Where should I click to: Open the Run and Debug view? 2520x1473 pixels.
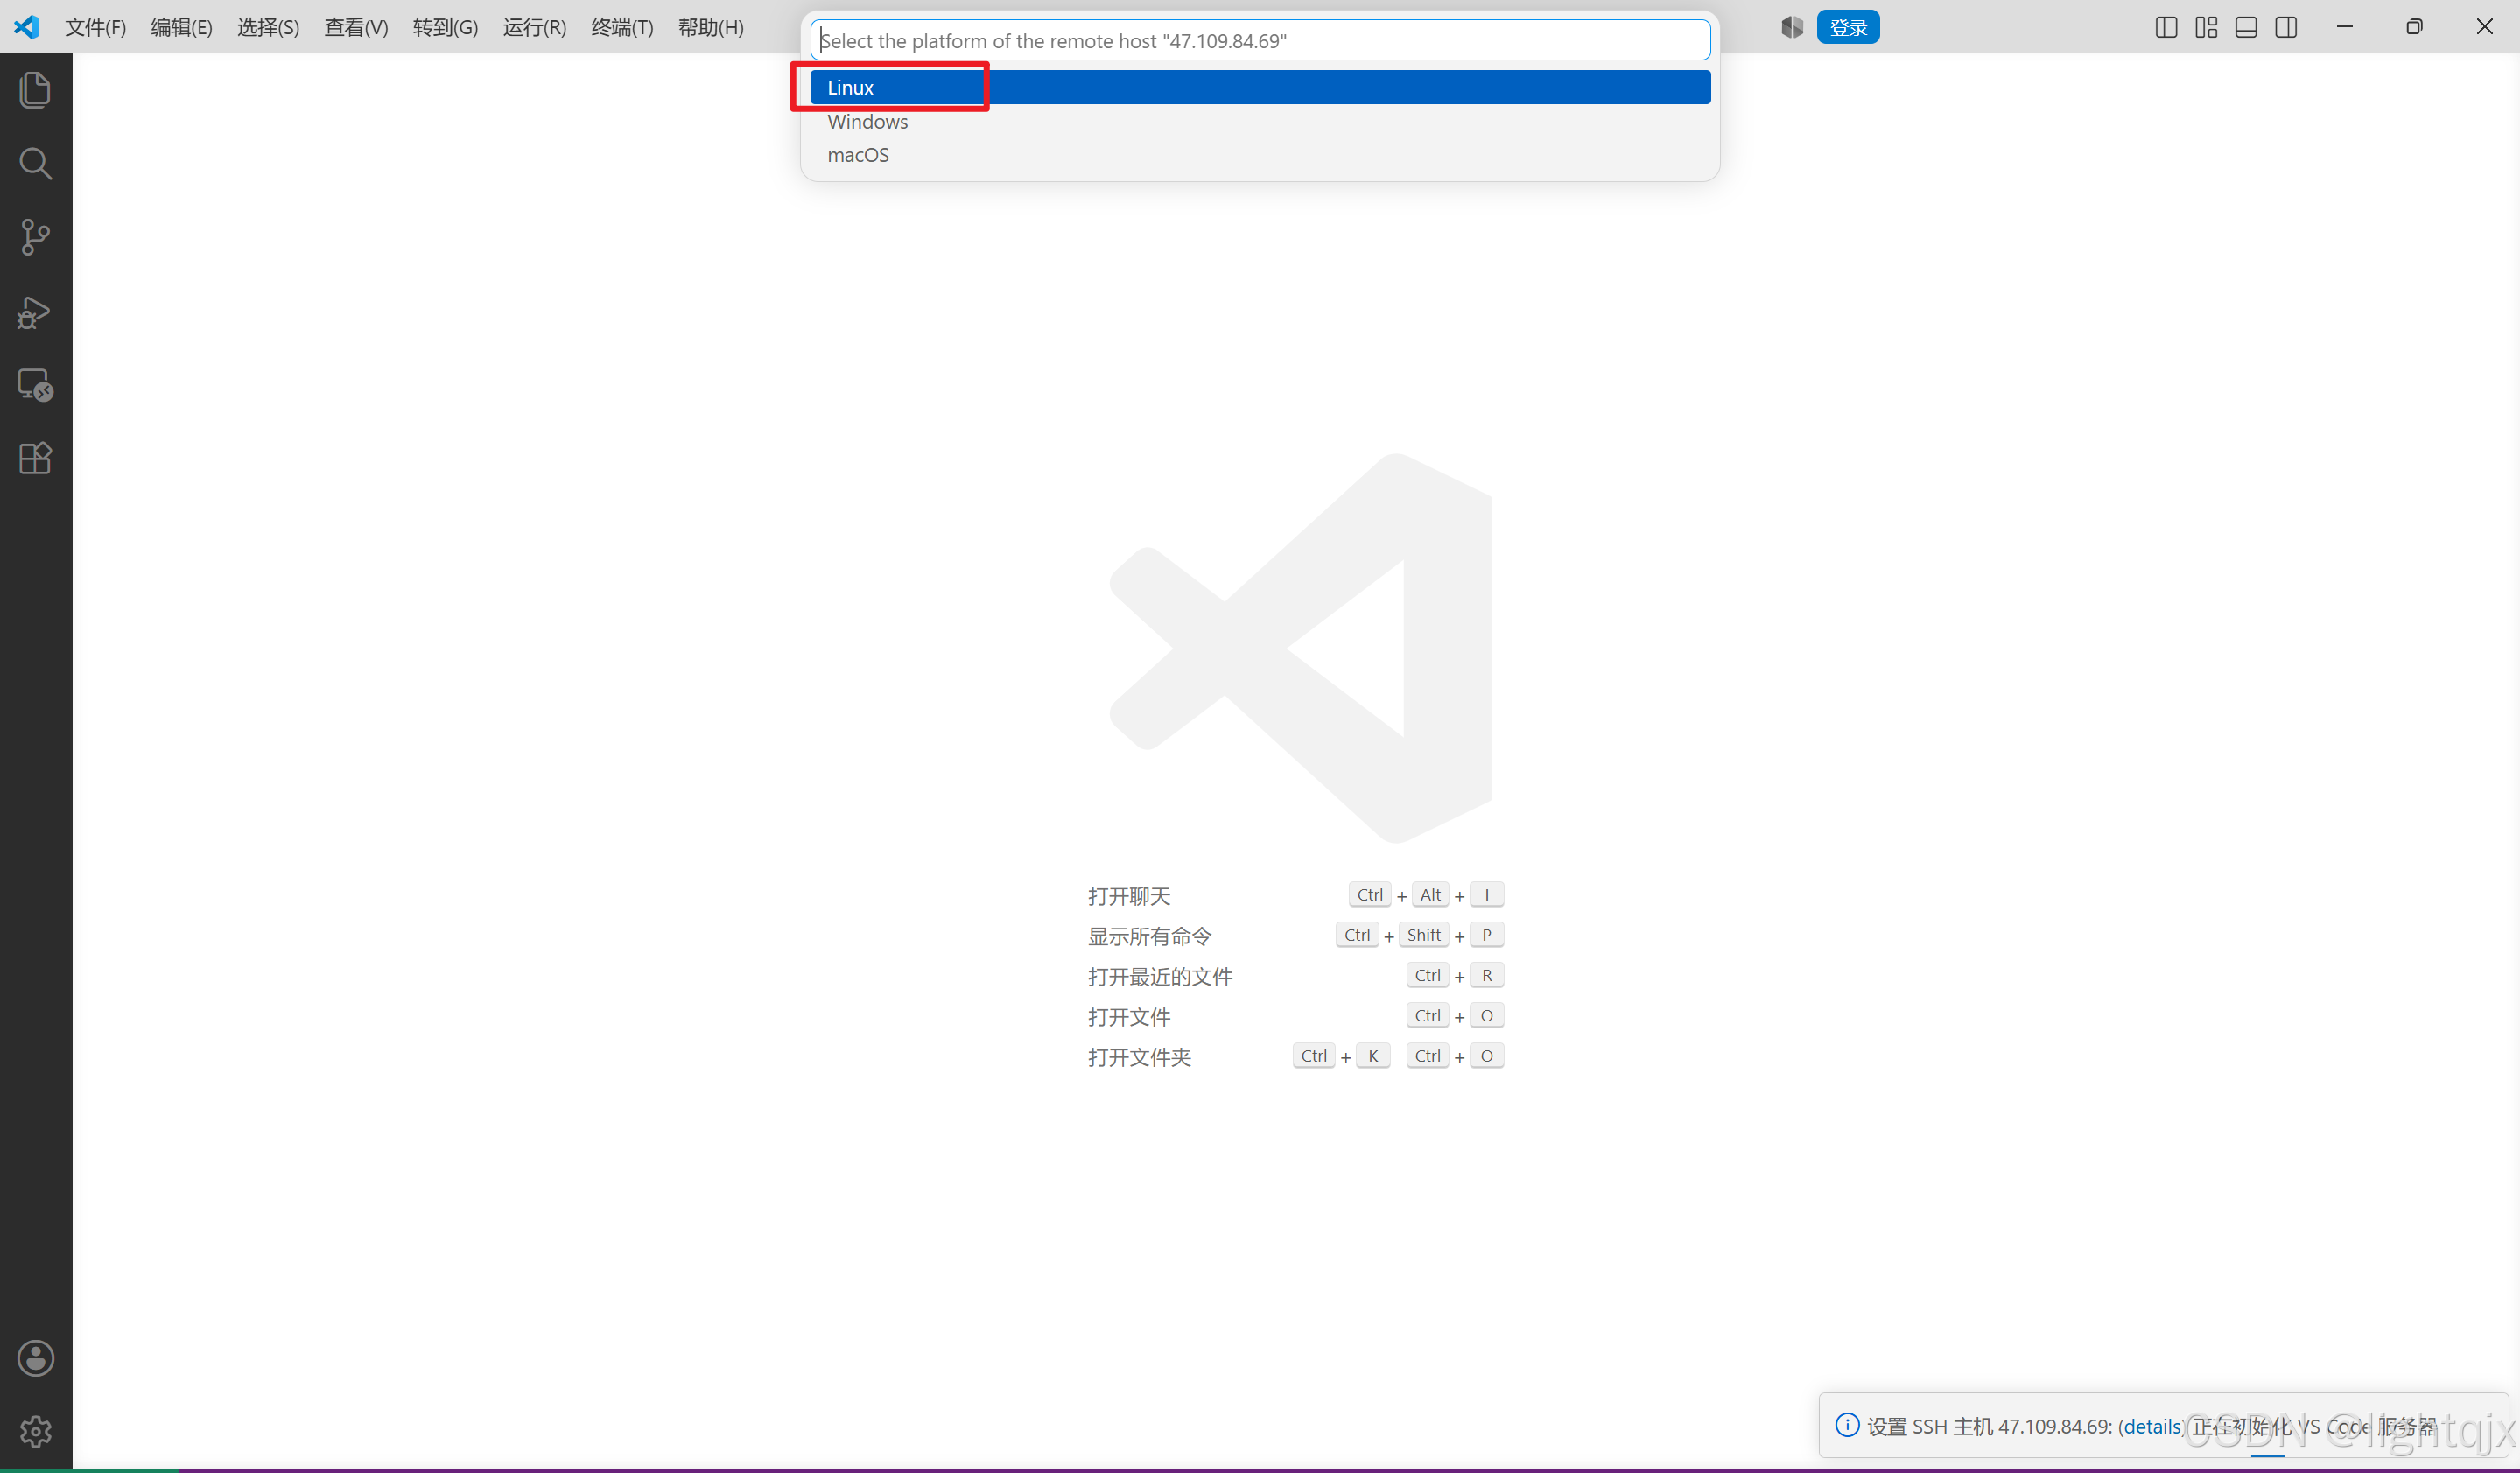(35, 312)
